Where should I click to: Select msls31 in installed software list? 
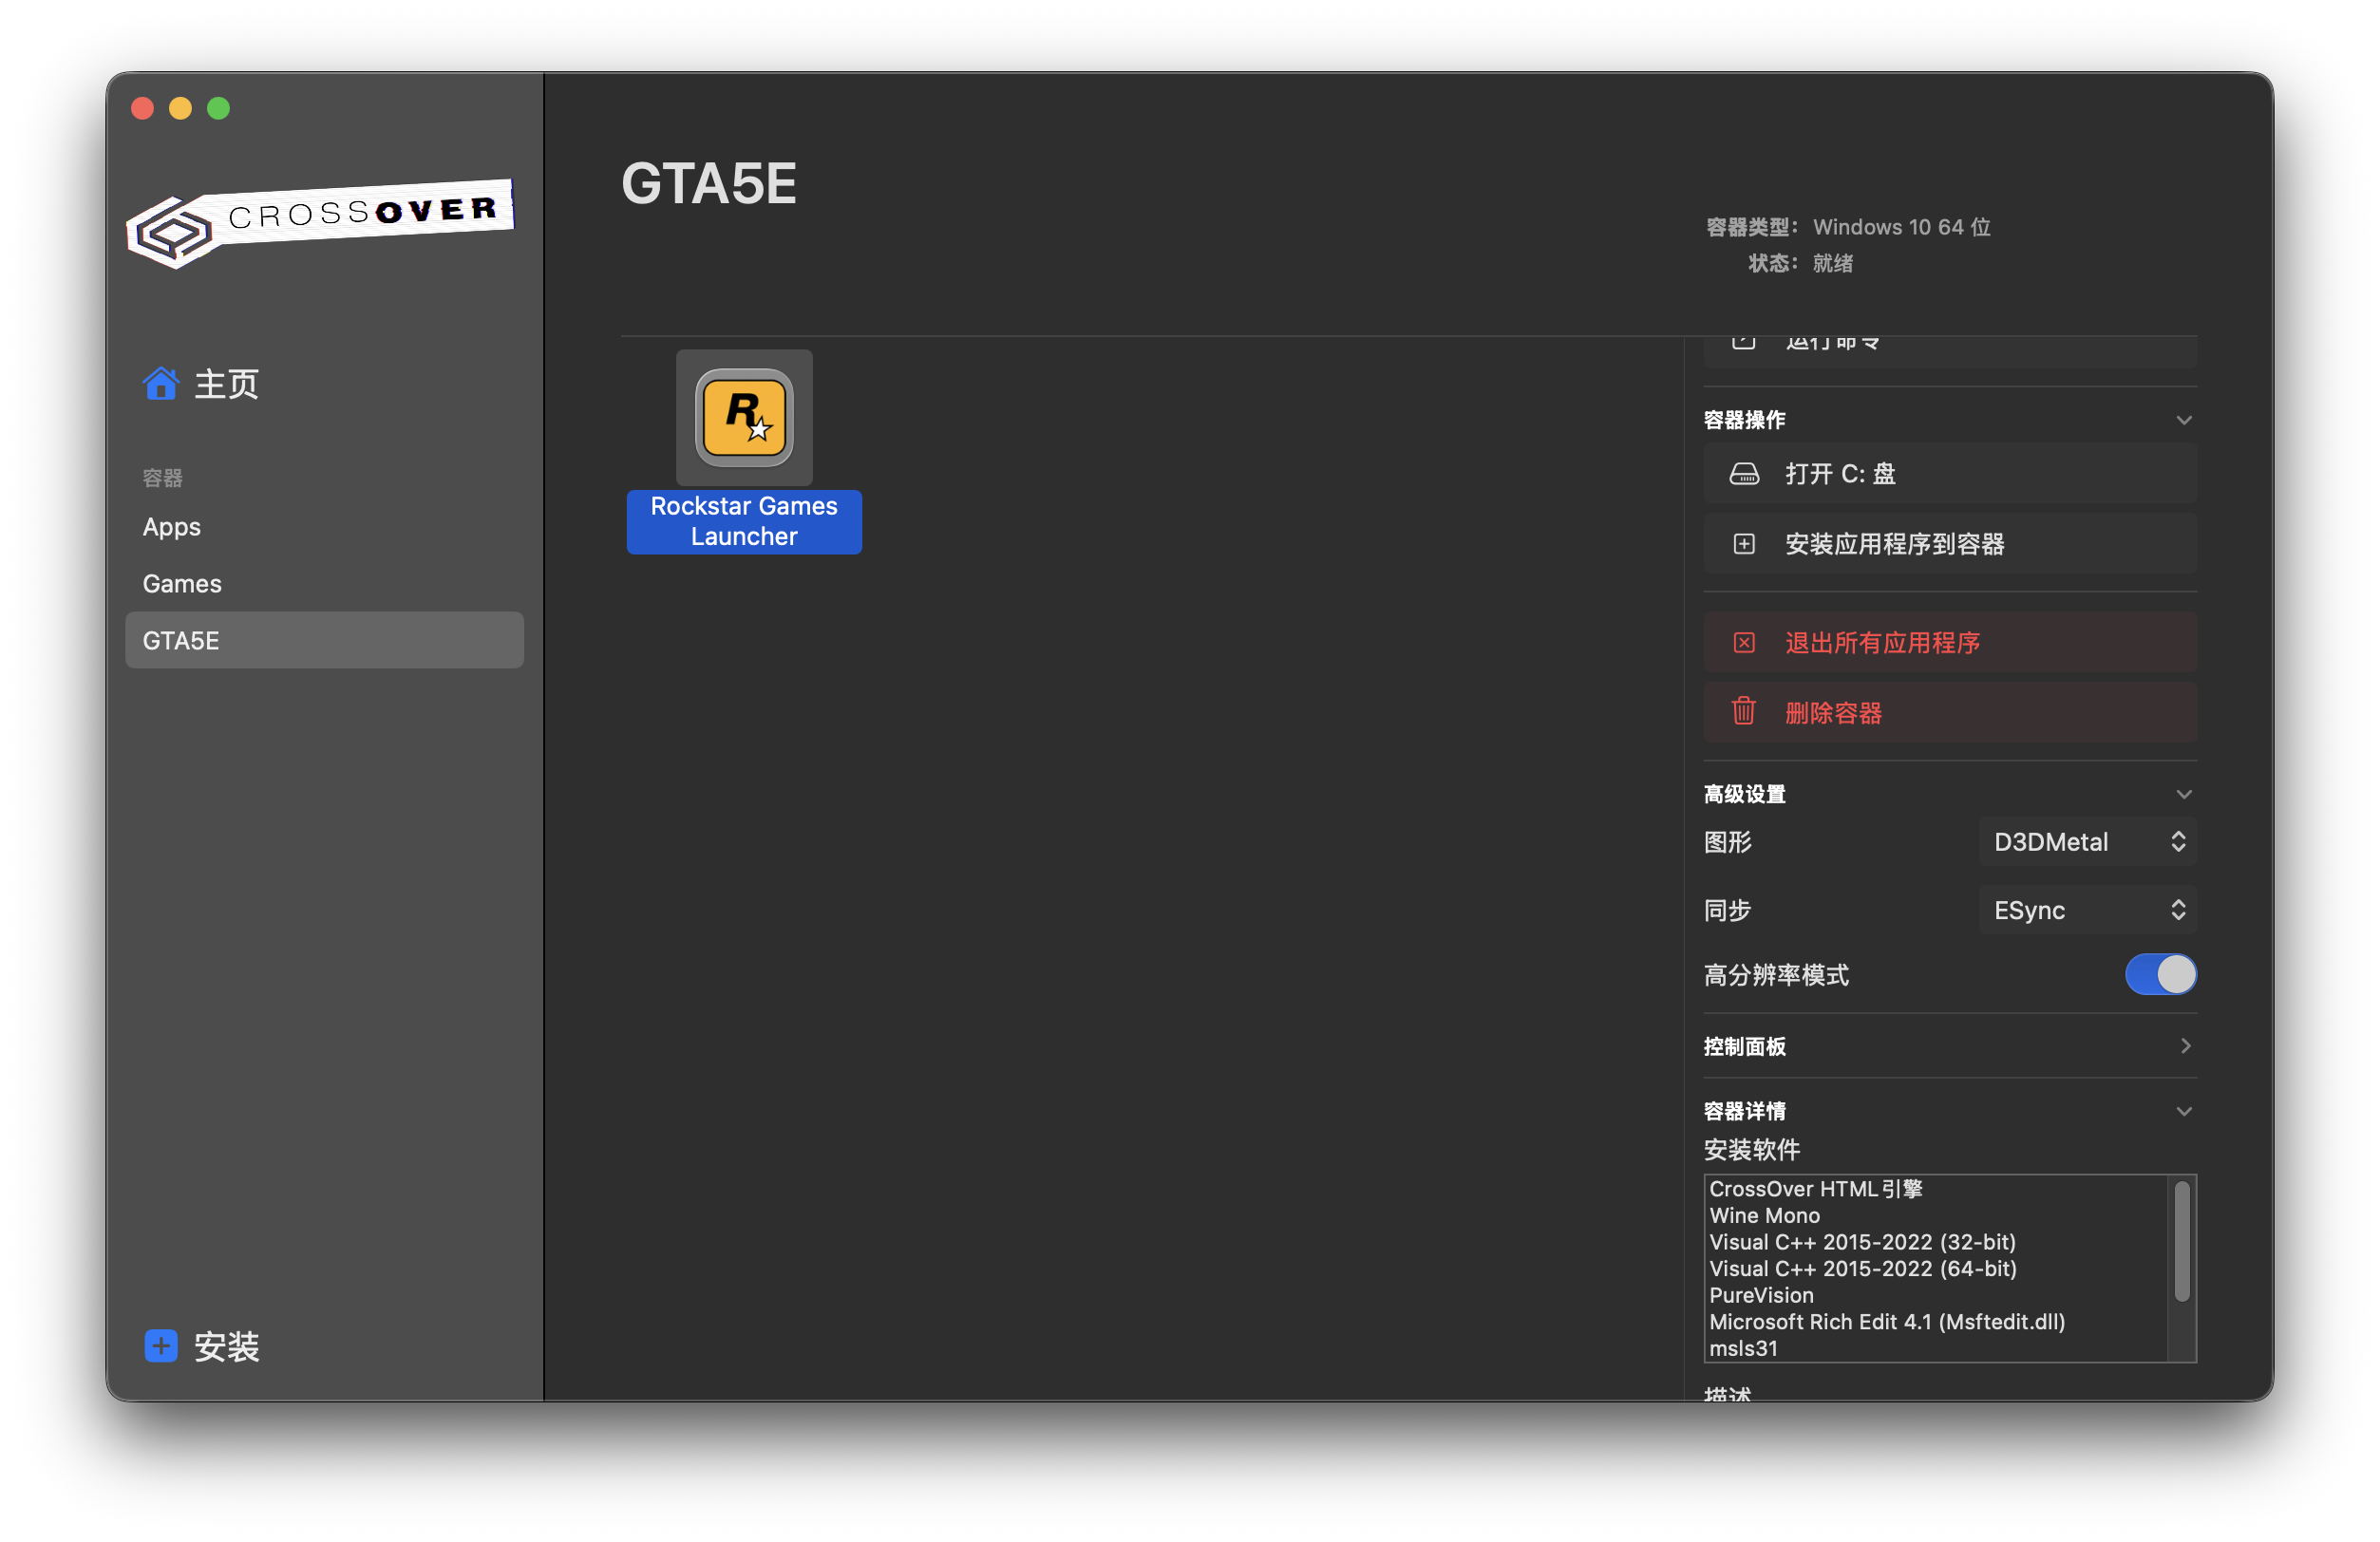click(x=1743, y=1348)
